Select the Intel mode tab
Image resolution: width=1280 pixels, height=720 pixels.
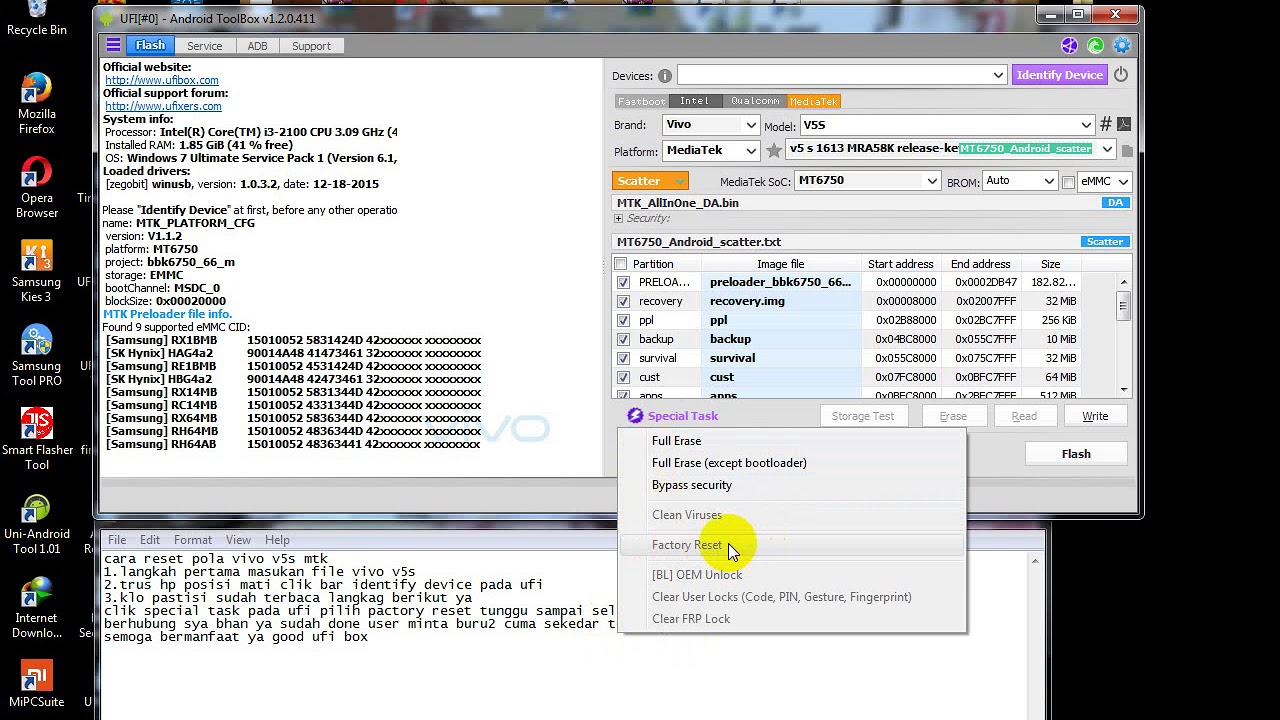coord(694,101)
